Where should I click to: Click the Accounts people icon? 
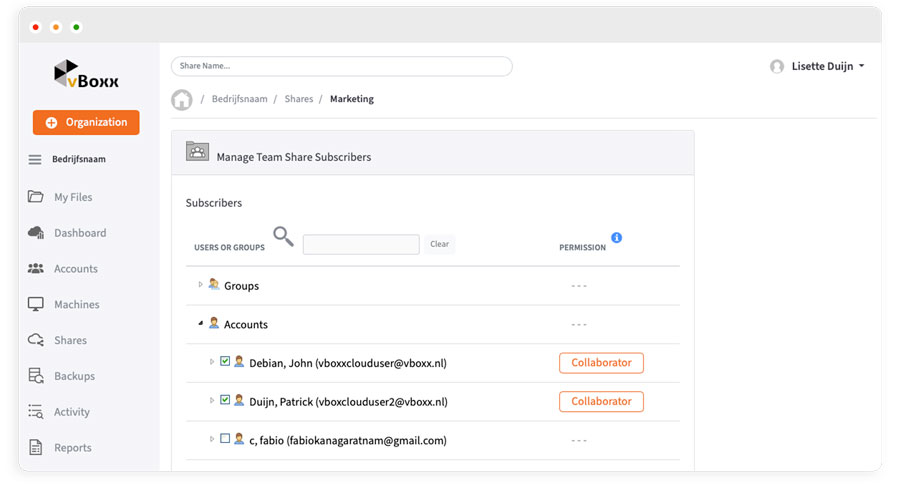[36, 268]
